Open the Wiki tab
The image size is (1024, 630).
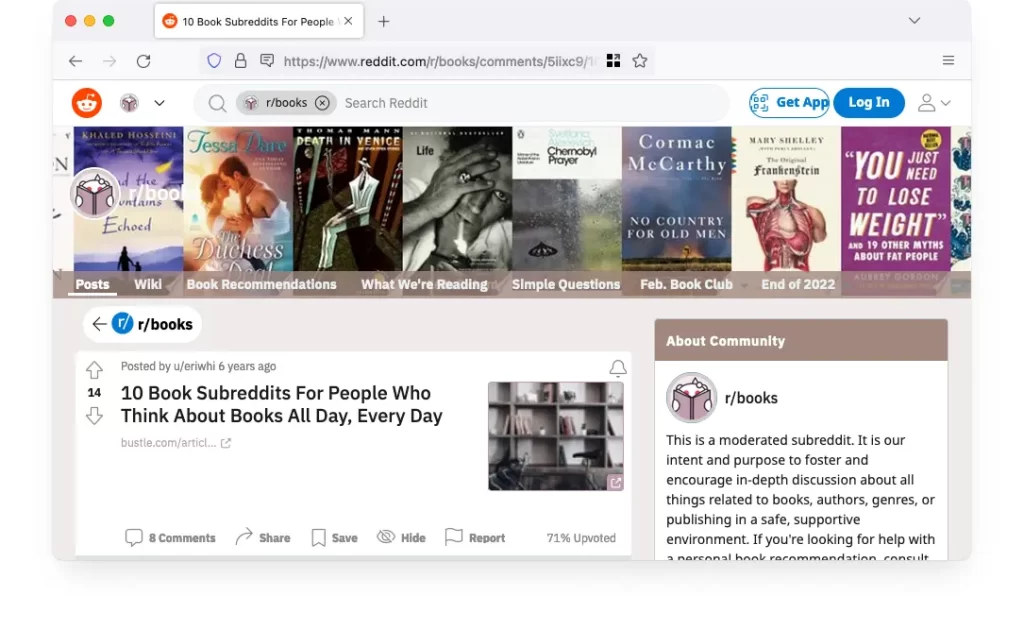[148, 285]
